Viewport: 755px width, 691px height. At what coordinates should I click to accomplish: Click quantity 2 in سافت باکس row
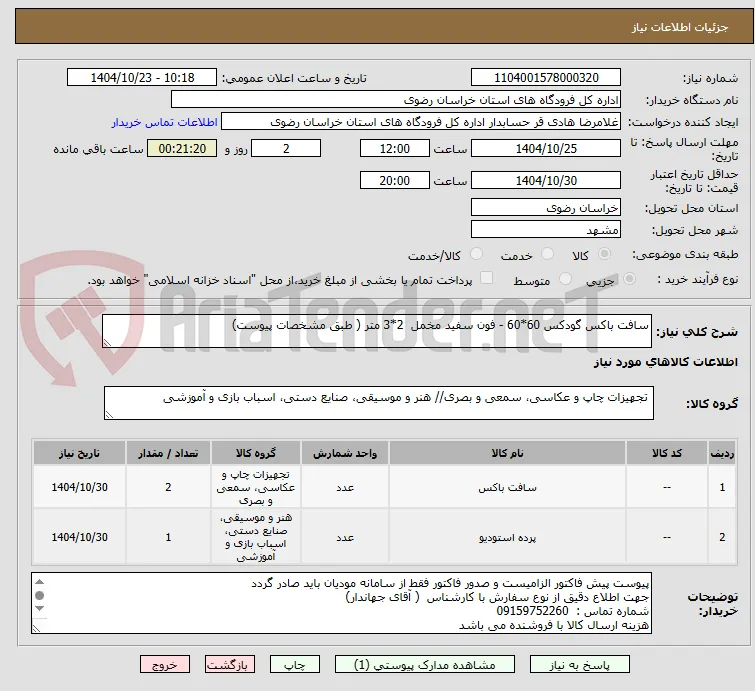[x=168, y=487]
